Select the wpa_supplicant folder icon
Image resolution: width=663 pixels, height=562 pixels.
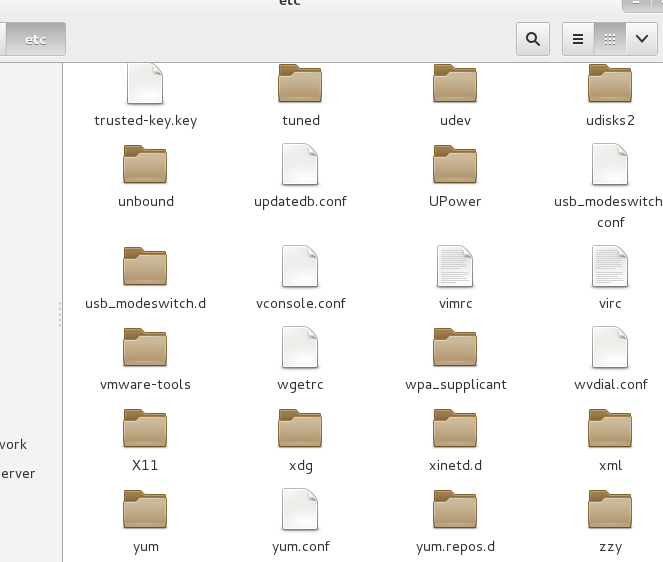pos(455,347)
